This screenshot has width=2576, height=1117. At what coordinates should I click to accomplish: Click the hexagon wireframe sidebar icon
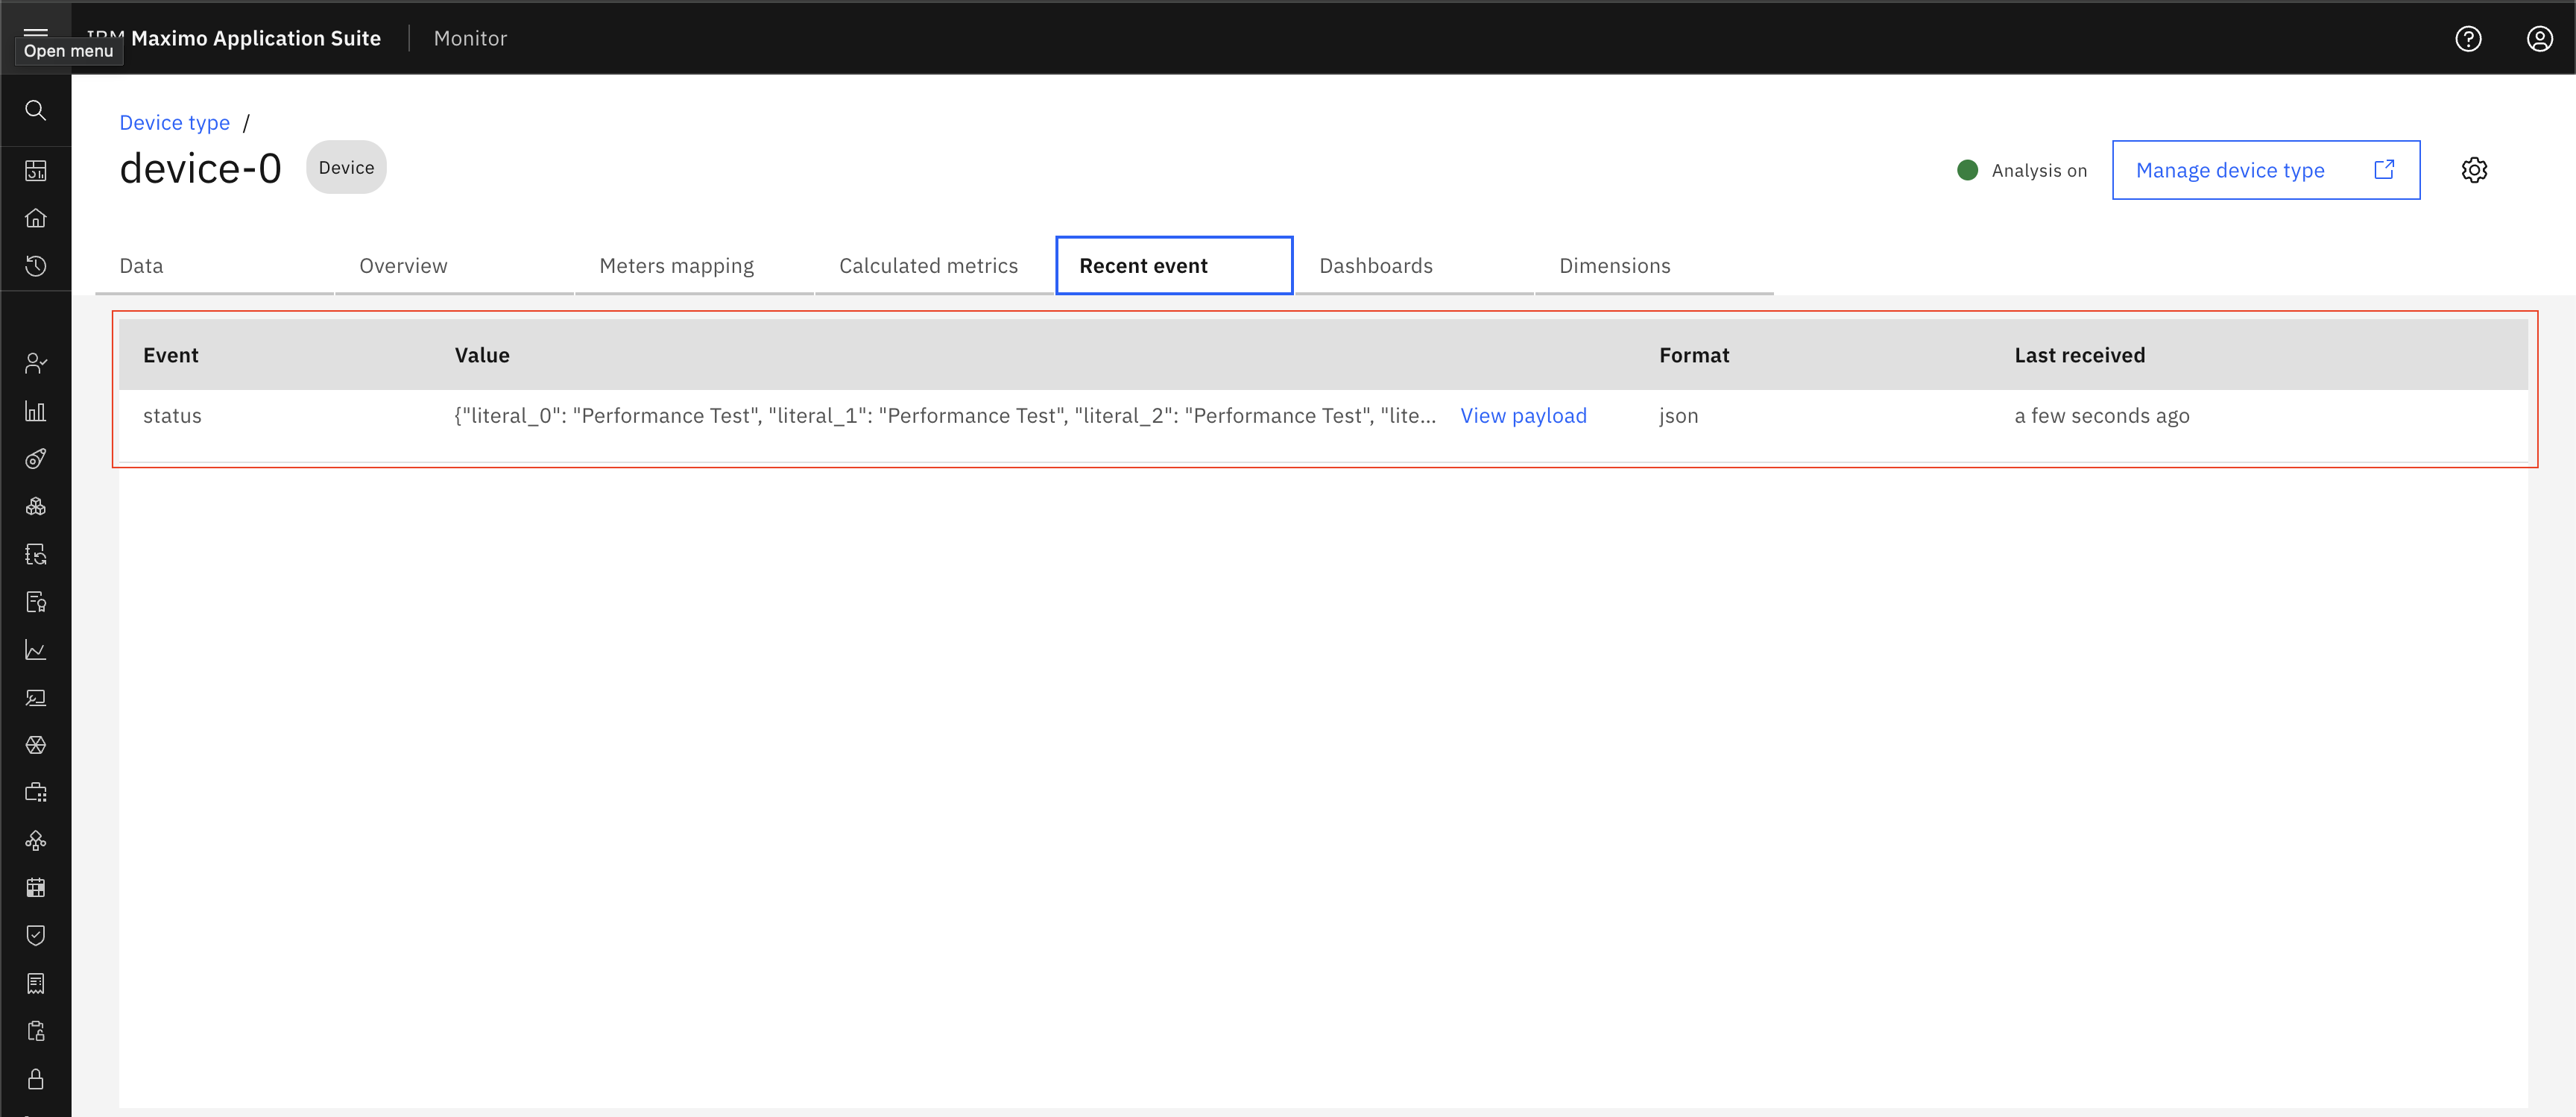(x=36, y=745)
